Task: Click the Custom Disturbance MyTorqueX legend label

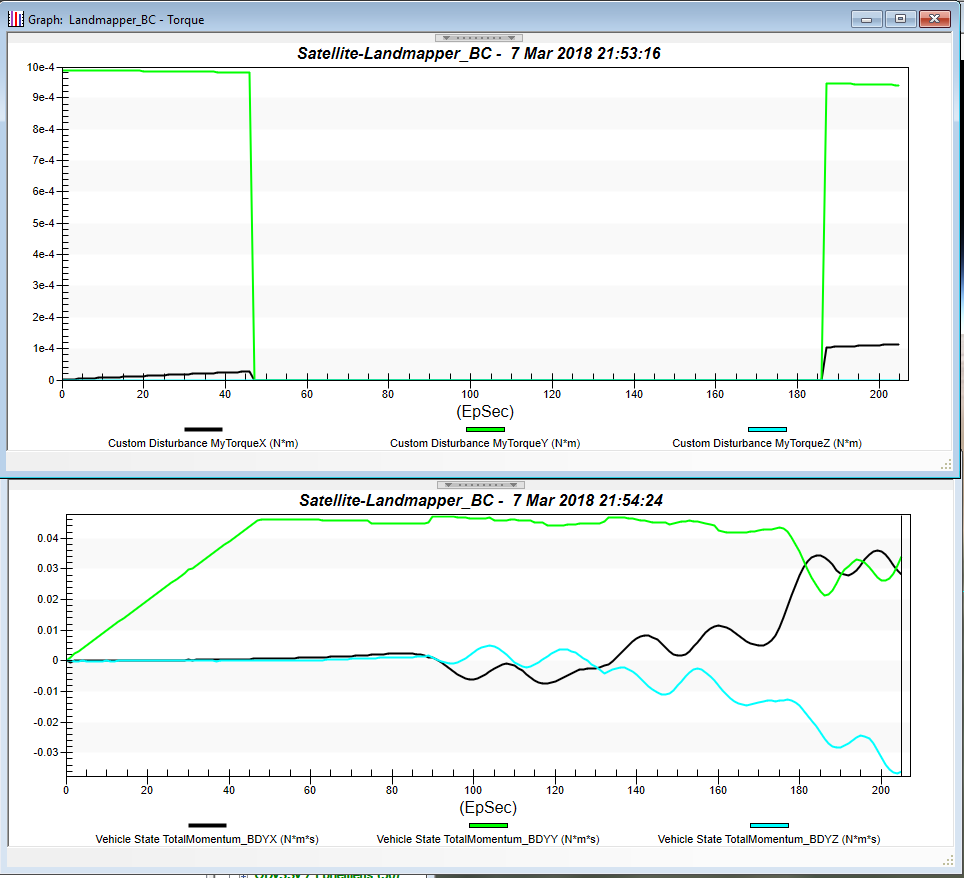Action: [x=203, y=443]
